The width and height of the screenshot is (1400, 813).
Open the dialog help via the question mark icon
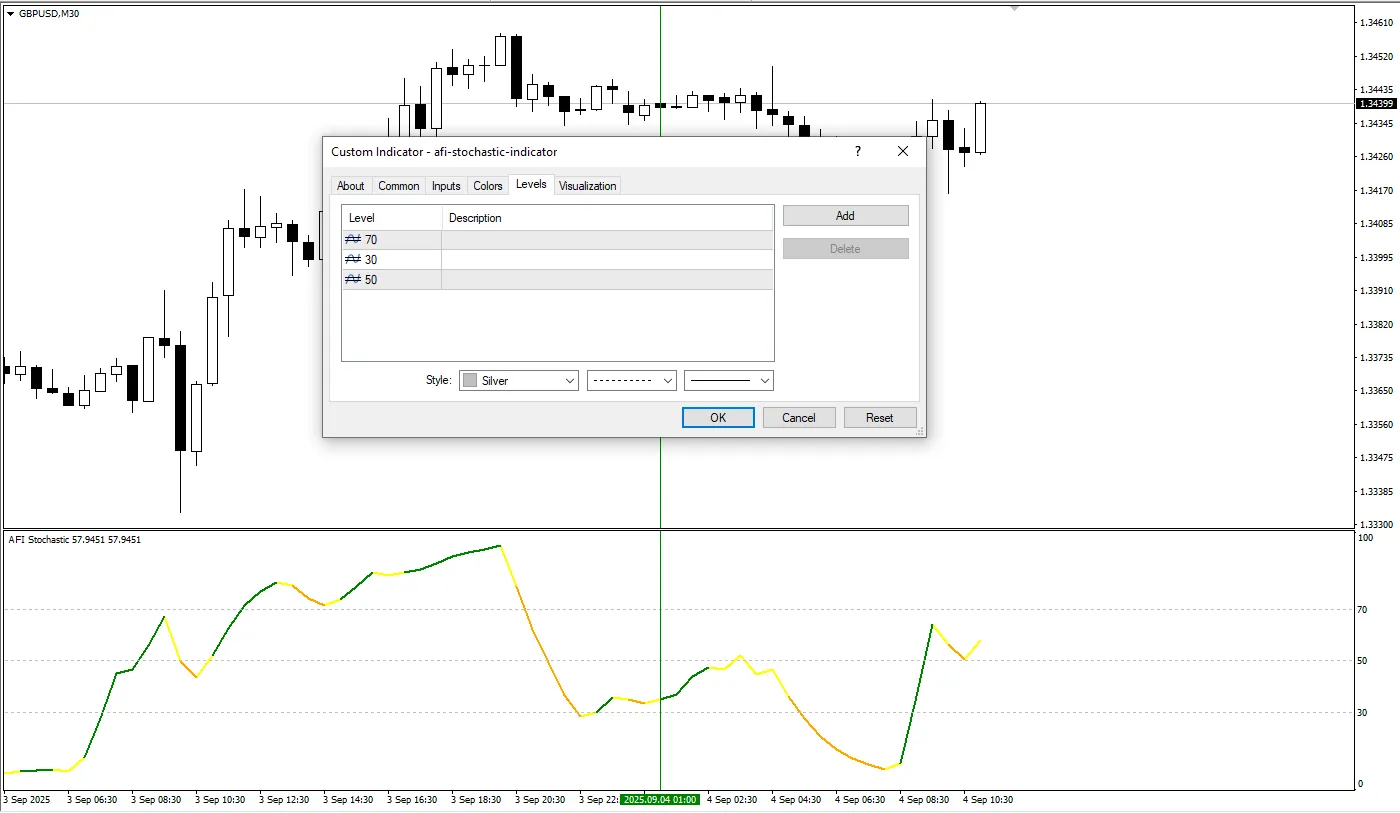(857, 151)
